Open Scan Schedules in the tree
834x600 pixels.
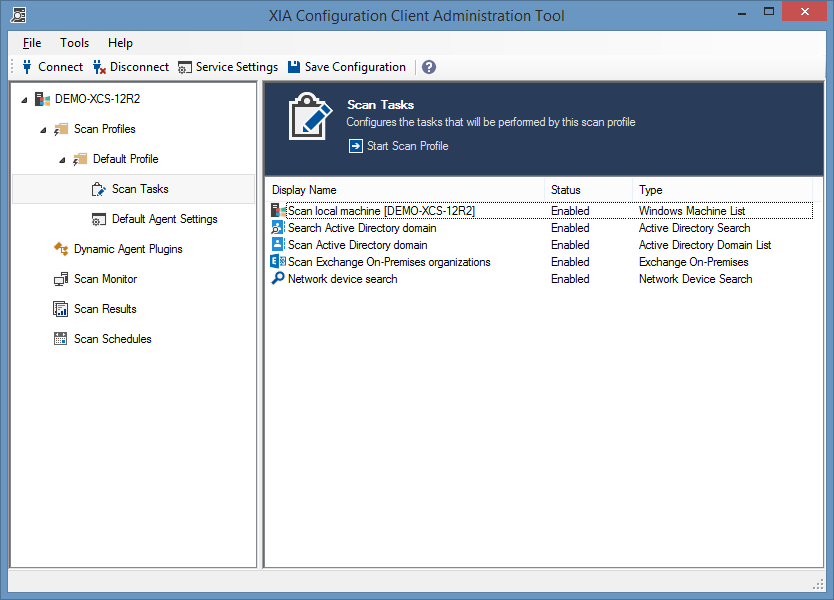(x=113, y=339)
